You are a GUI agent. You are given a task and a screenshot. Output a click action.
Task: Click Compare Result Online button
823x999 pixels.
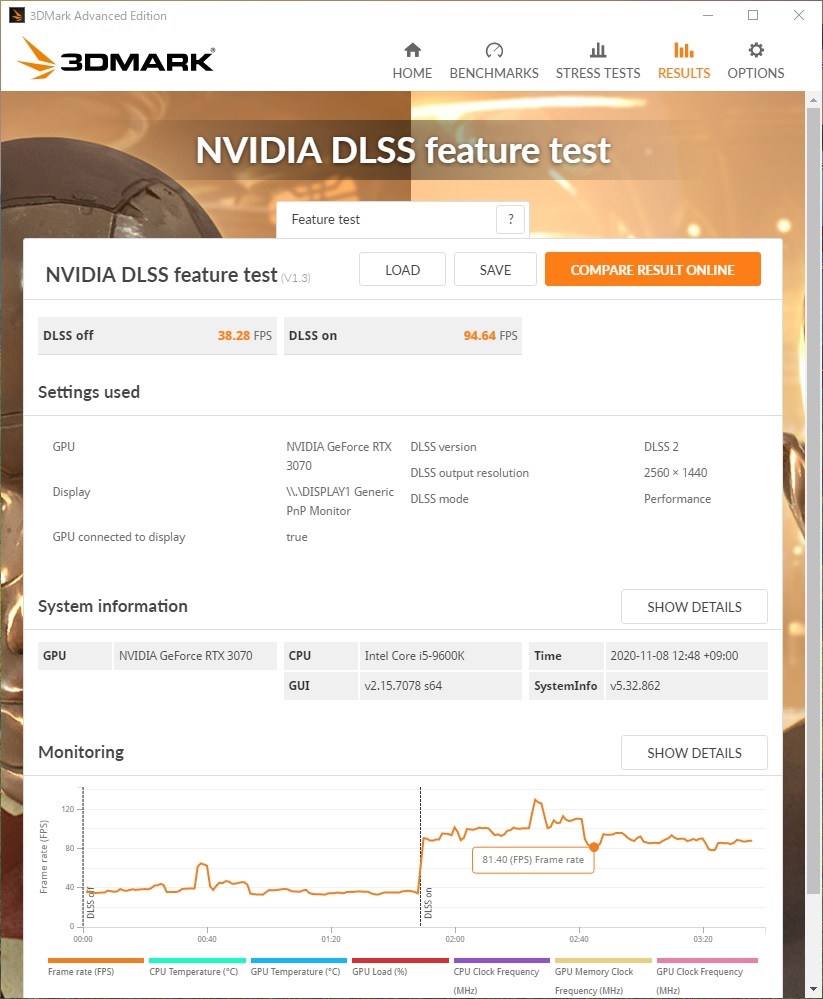tap(652, 270)
